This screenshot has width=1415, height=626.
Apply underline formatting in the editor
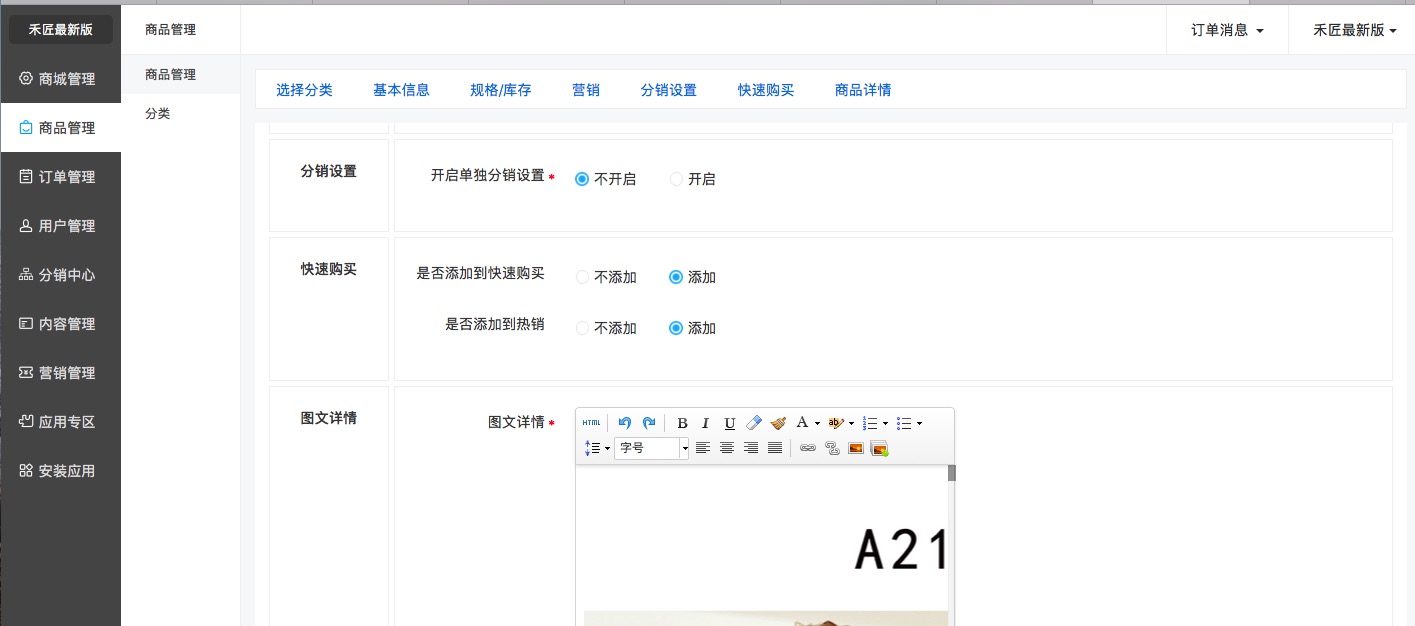click(730, 423)
